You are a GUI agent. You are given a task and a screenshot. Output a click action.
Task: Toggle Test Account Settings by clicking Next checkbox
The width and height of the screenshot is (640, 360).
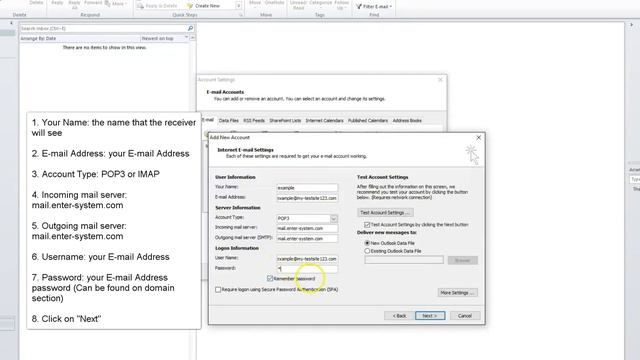pyautogui.click(x=367, y=224)
